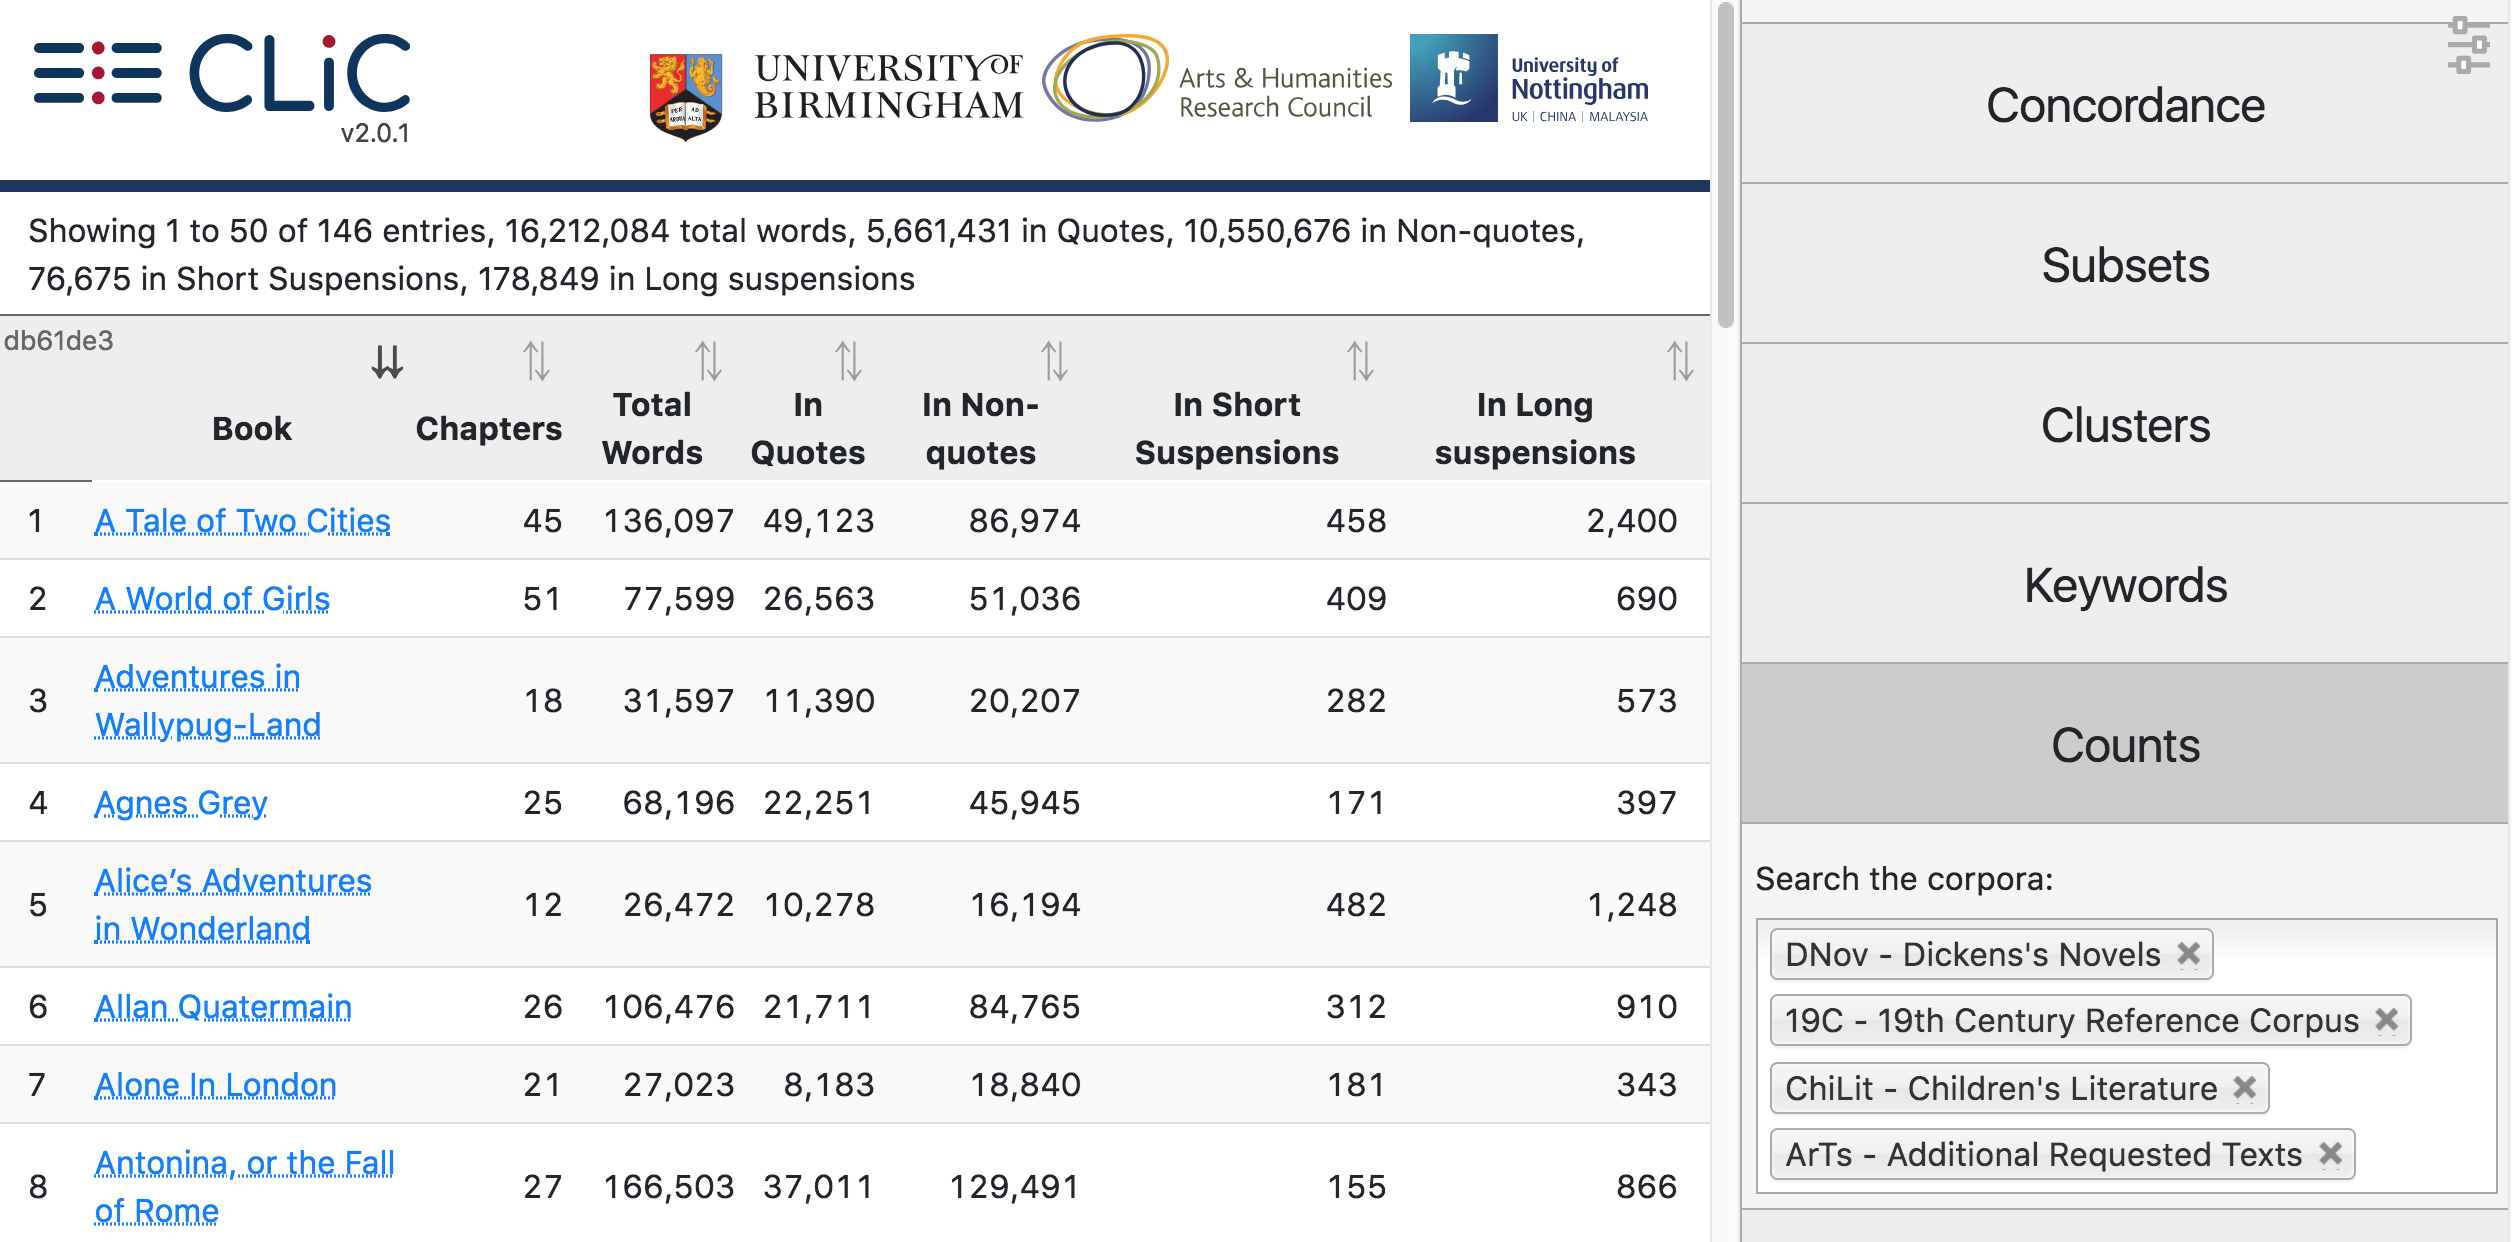This screenshot has height=1242, width=2512.
Task: Open the Concordance tab
Action: click(2125, 104)
